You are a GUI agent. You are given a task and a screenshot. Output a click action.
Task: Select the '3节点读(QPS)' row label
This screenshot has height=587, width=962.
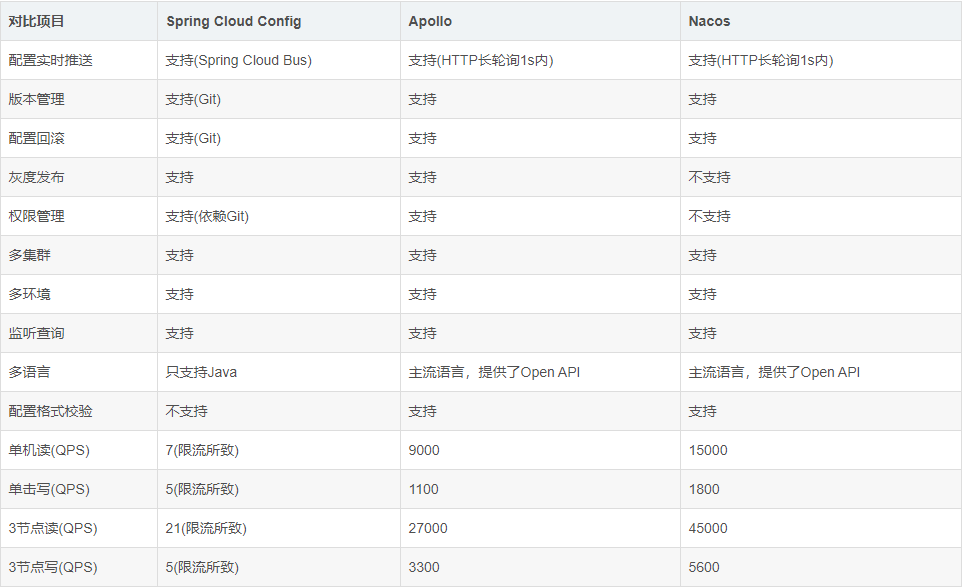pos(53,528)
